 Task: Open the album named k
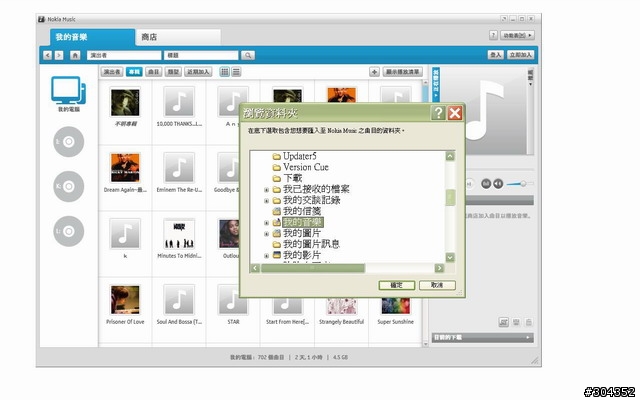click(125, 234)
